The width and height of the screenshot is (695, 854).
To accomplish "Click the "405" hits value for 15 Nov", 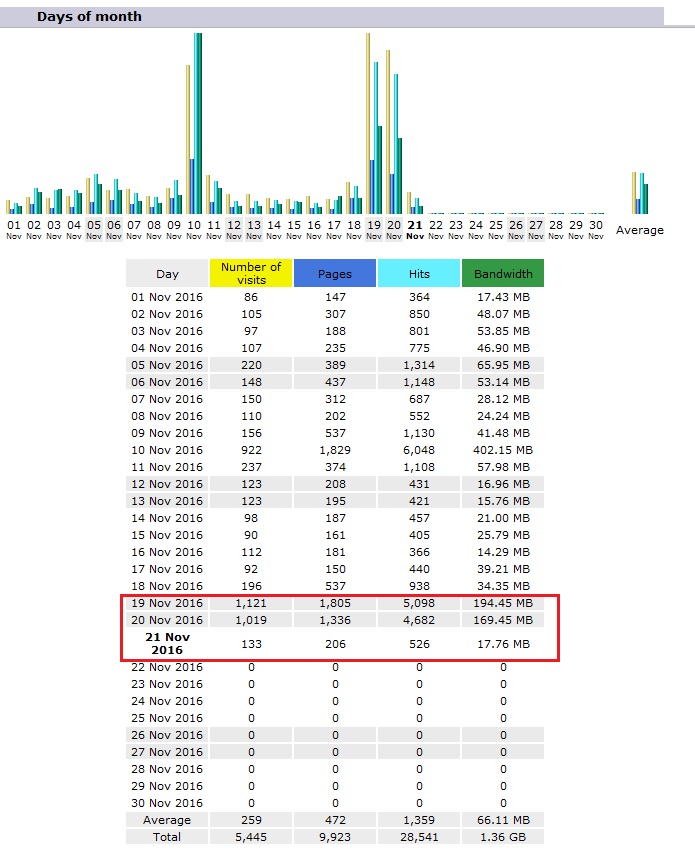I will pyautogui.click(x=419, y=535).
